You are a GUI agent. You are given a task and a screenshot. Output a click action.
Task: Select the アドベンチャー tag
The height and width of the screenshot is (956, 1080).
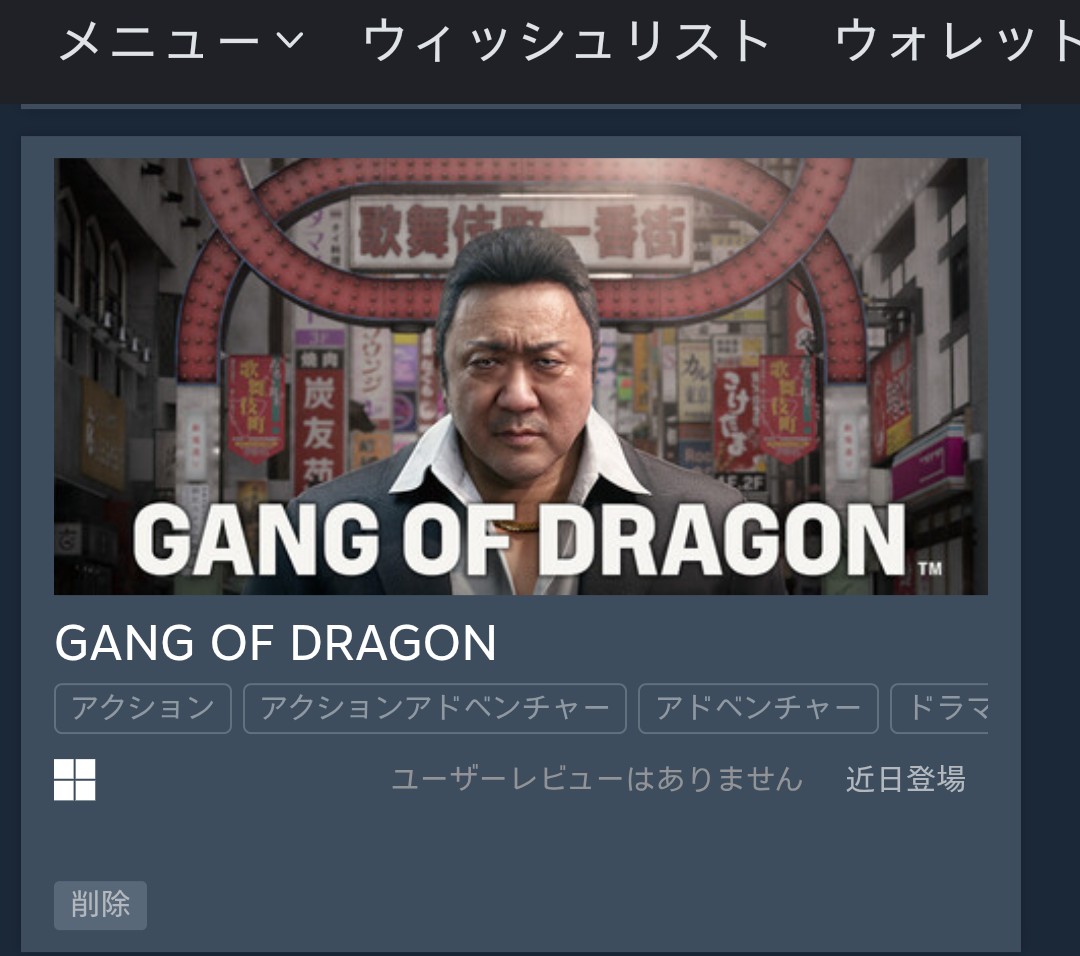coord(758,709)
